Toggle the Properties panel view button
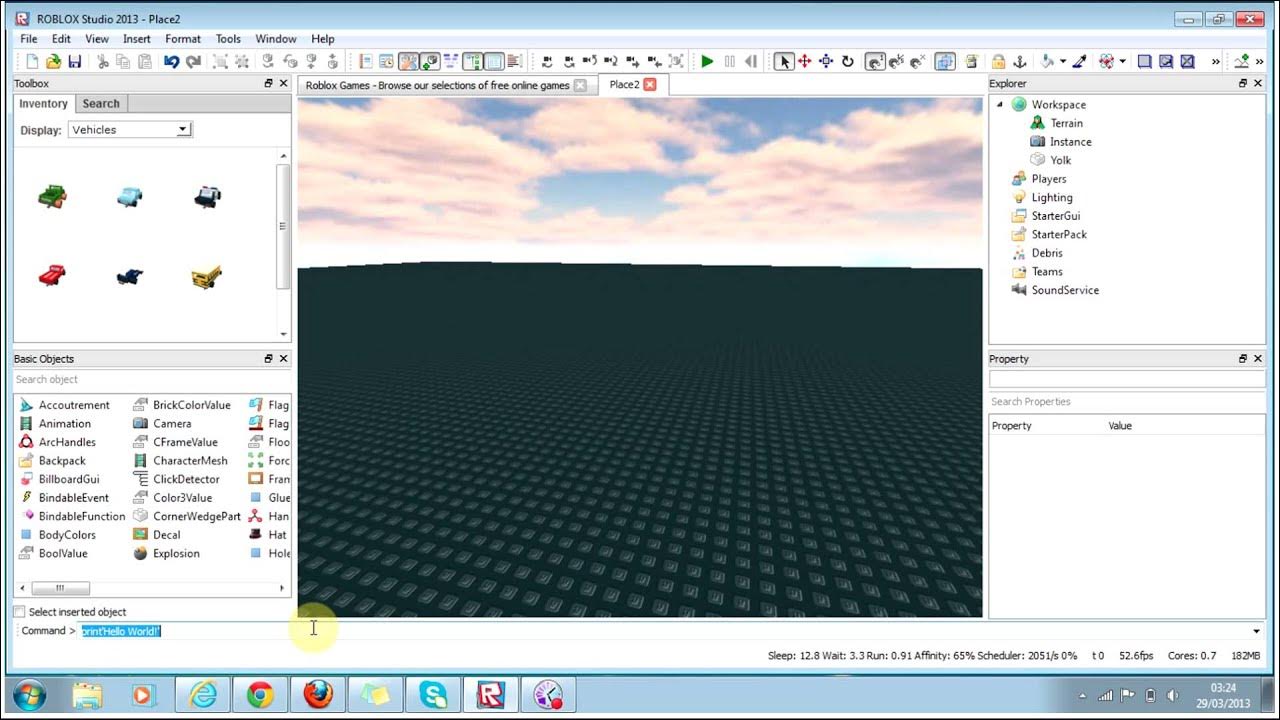The height and width of the screenshot is (720, 1280). (495, 61)
